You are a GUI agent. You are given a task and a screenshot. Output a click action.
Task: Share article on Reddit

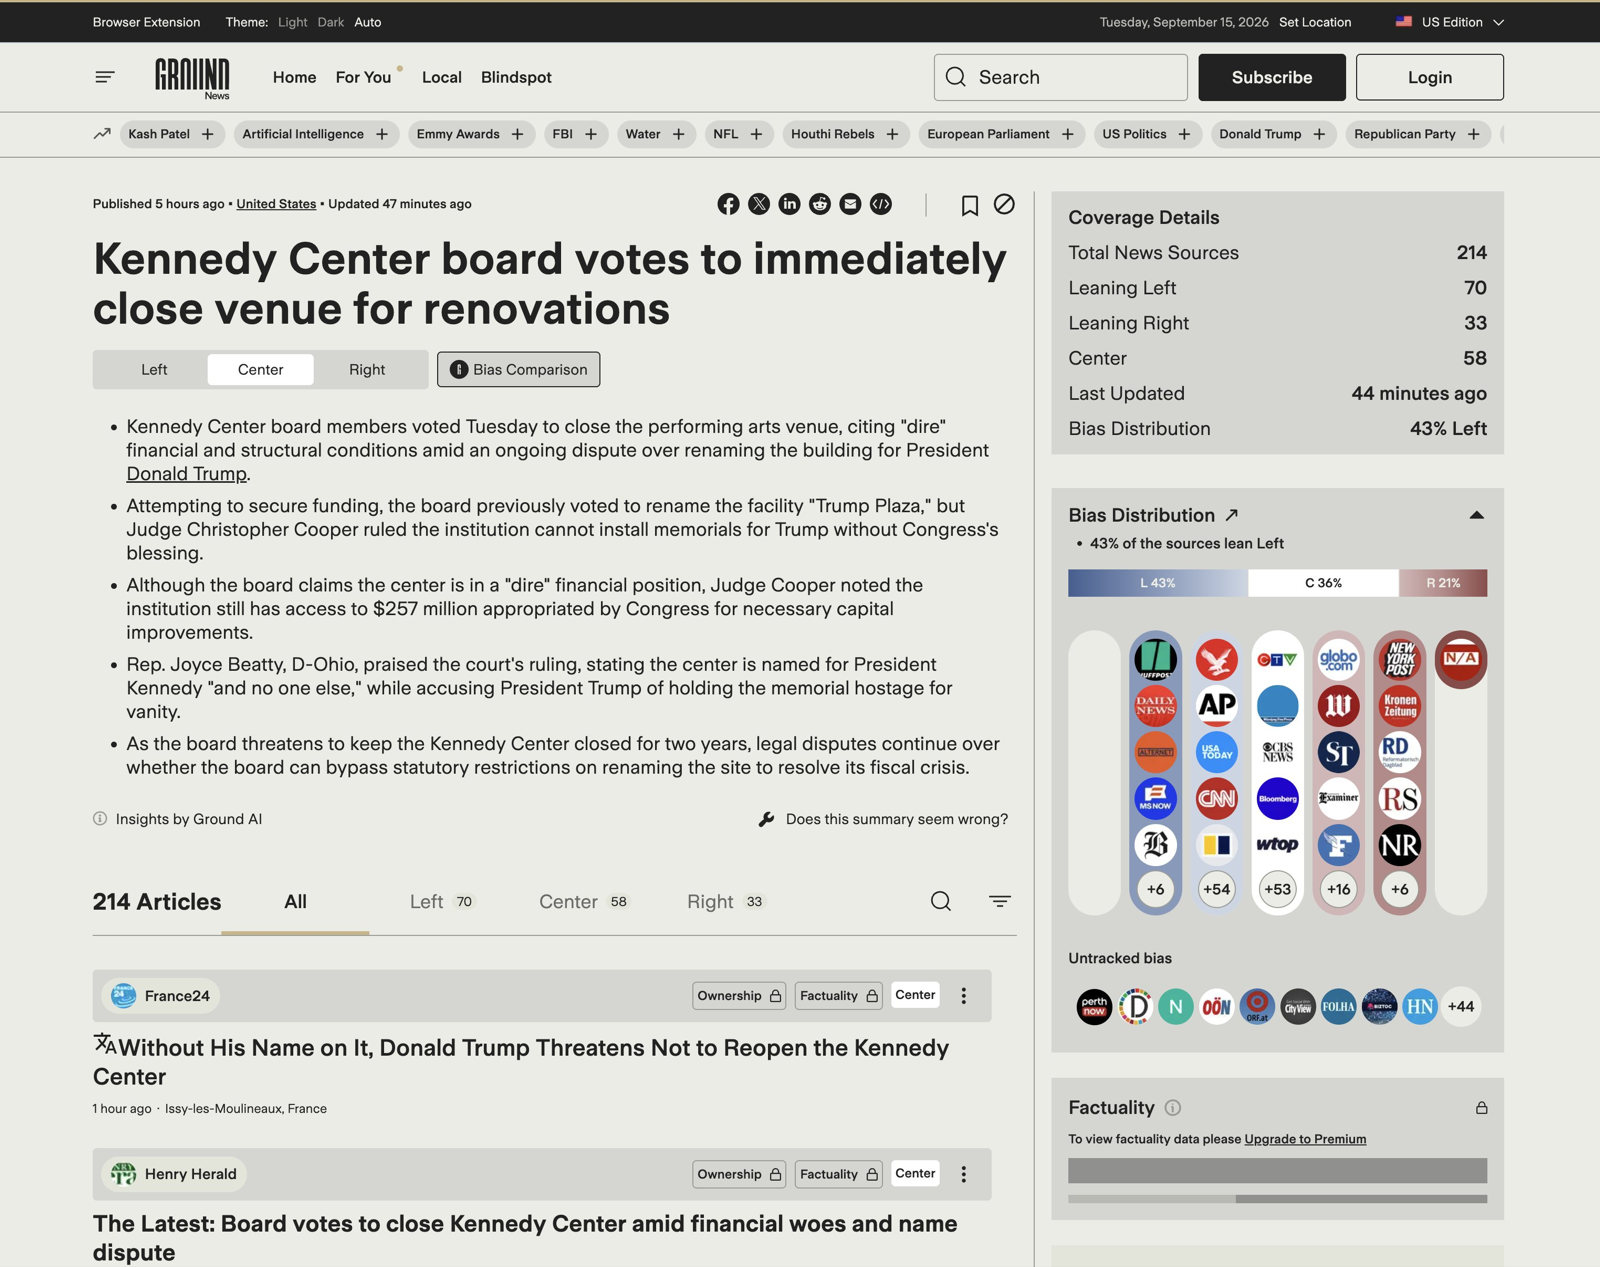[820, 204]
